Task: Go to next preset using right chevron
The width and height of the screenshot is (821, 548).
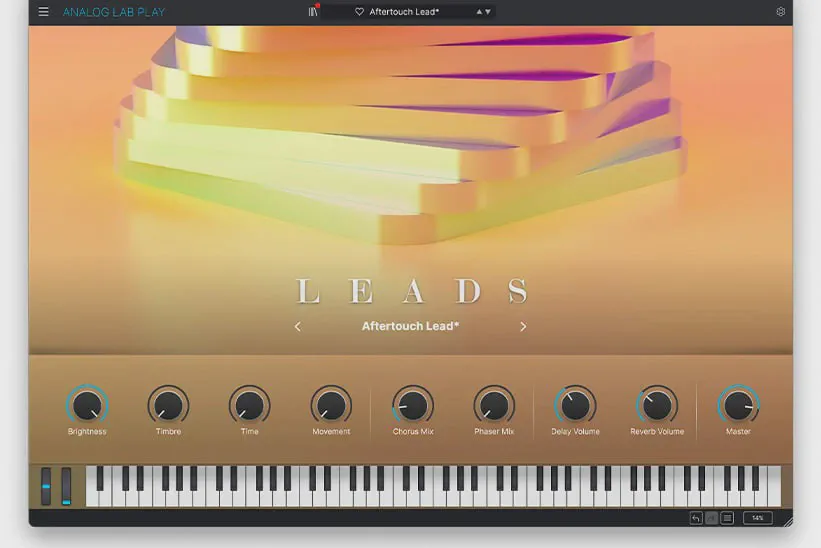Action: (523, 326)
